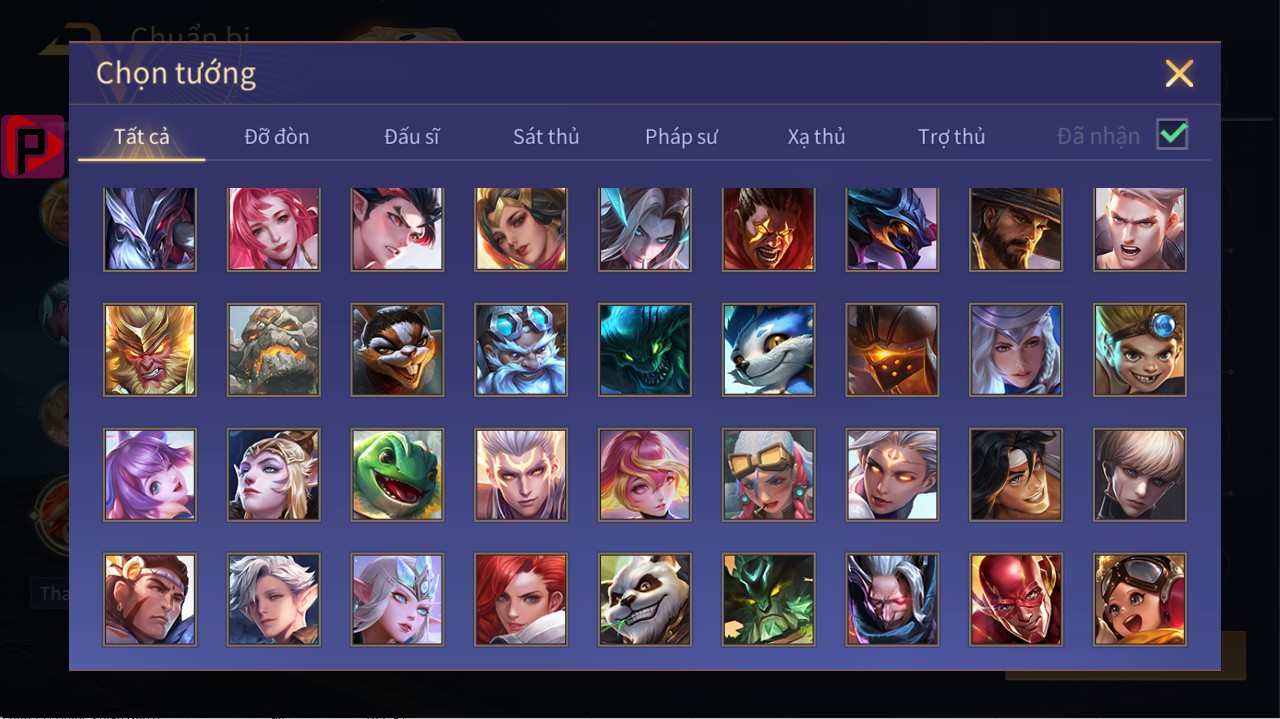Pick the red-suited Flash hero portrait
This screenshot has width=1280, height=719.
pos(1016,599)
